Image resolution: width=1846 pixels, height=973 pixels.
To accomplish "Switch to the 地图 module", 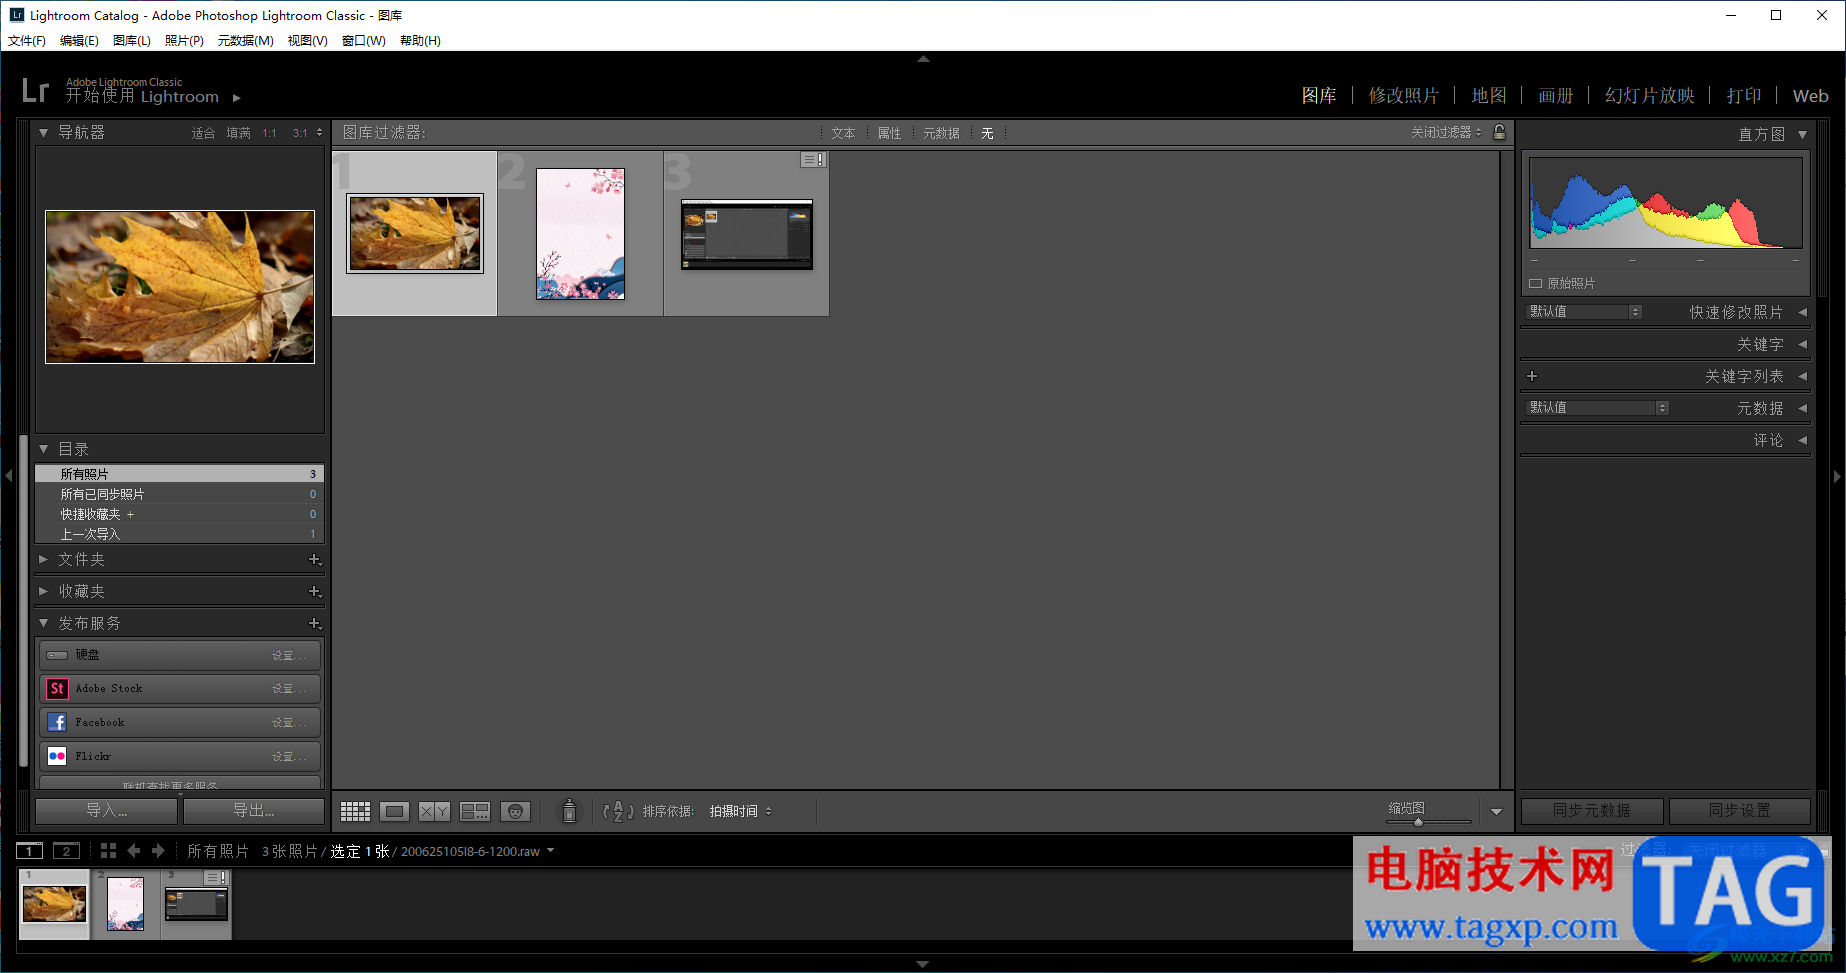I will point(1489,96).
